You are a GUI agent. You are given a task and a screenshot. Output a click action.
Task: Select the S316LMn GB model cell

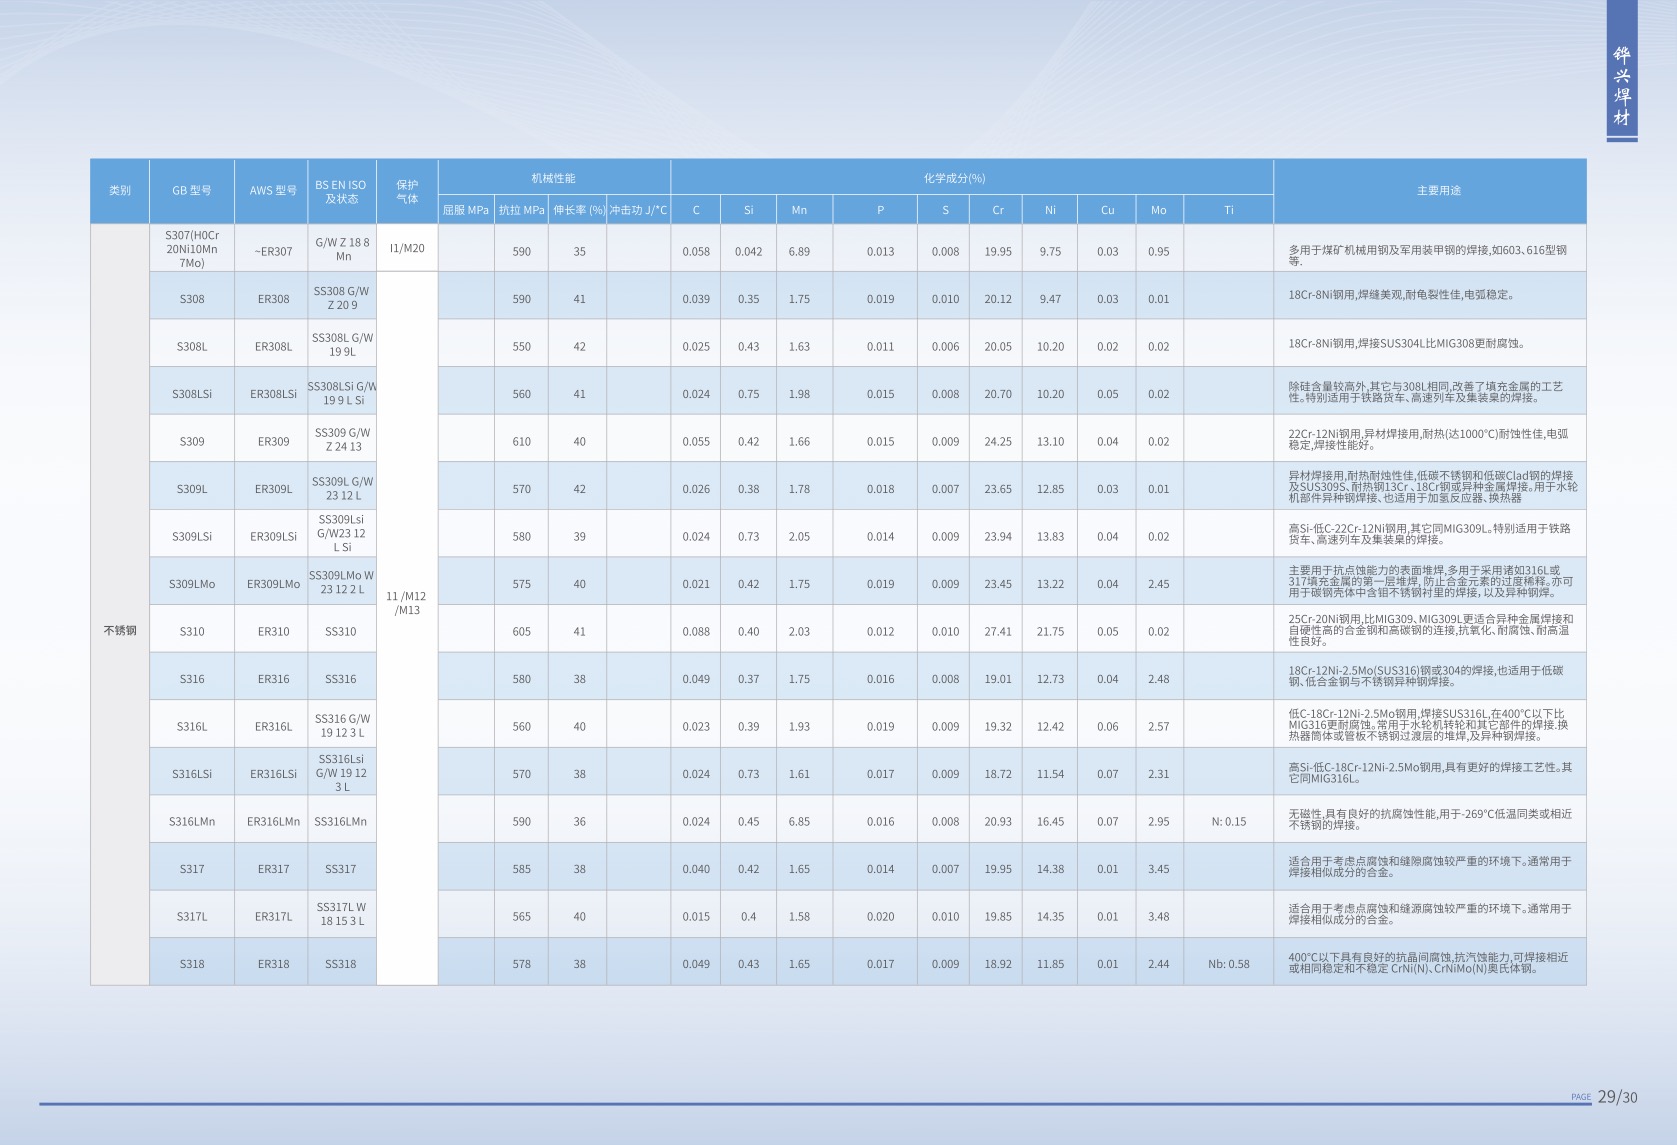192,822
